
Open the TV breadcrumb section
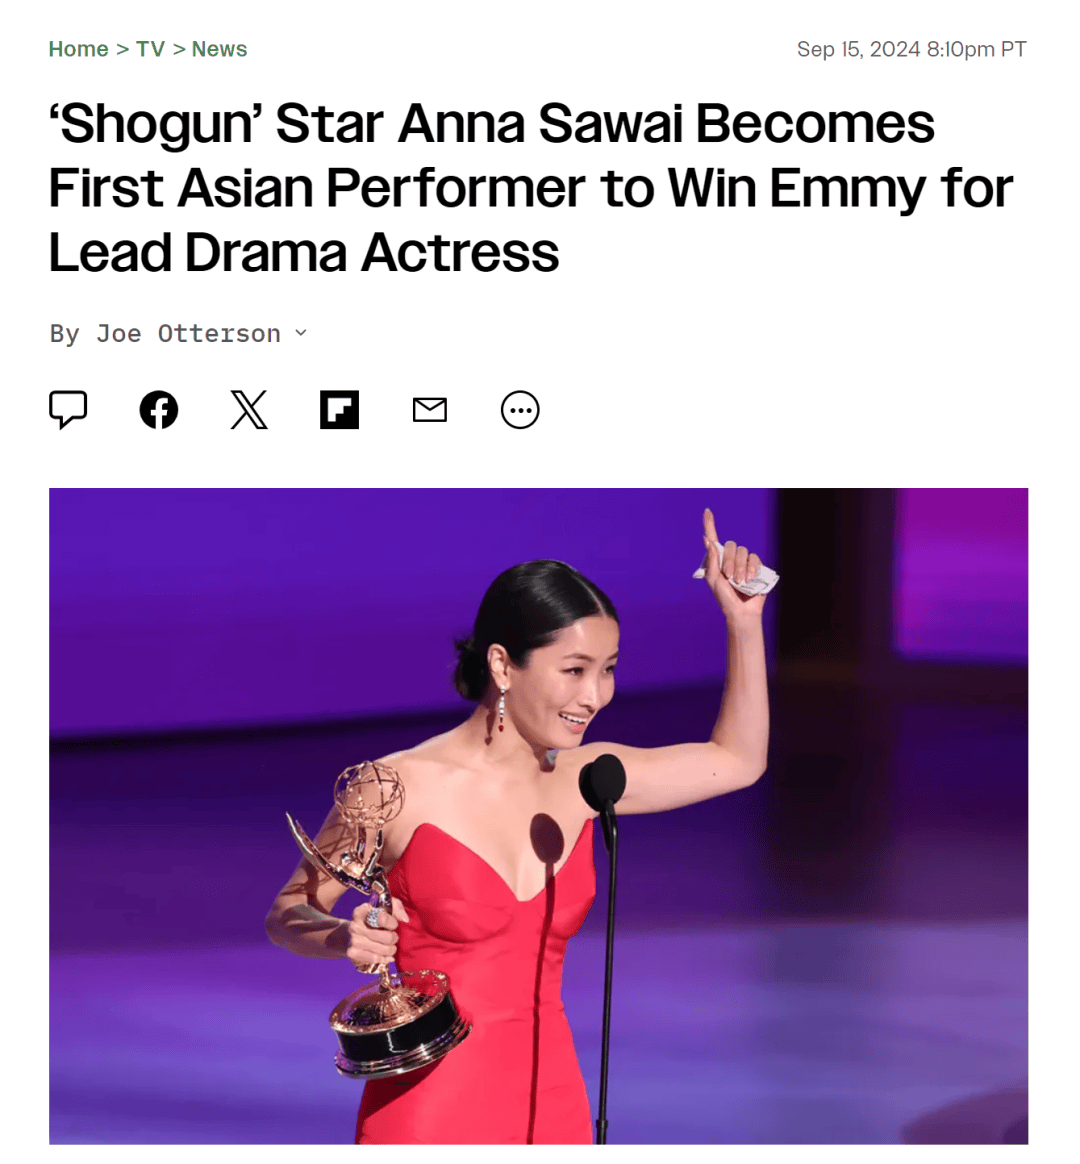[150, 49]
